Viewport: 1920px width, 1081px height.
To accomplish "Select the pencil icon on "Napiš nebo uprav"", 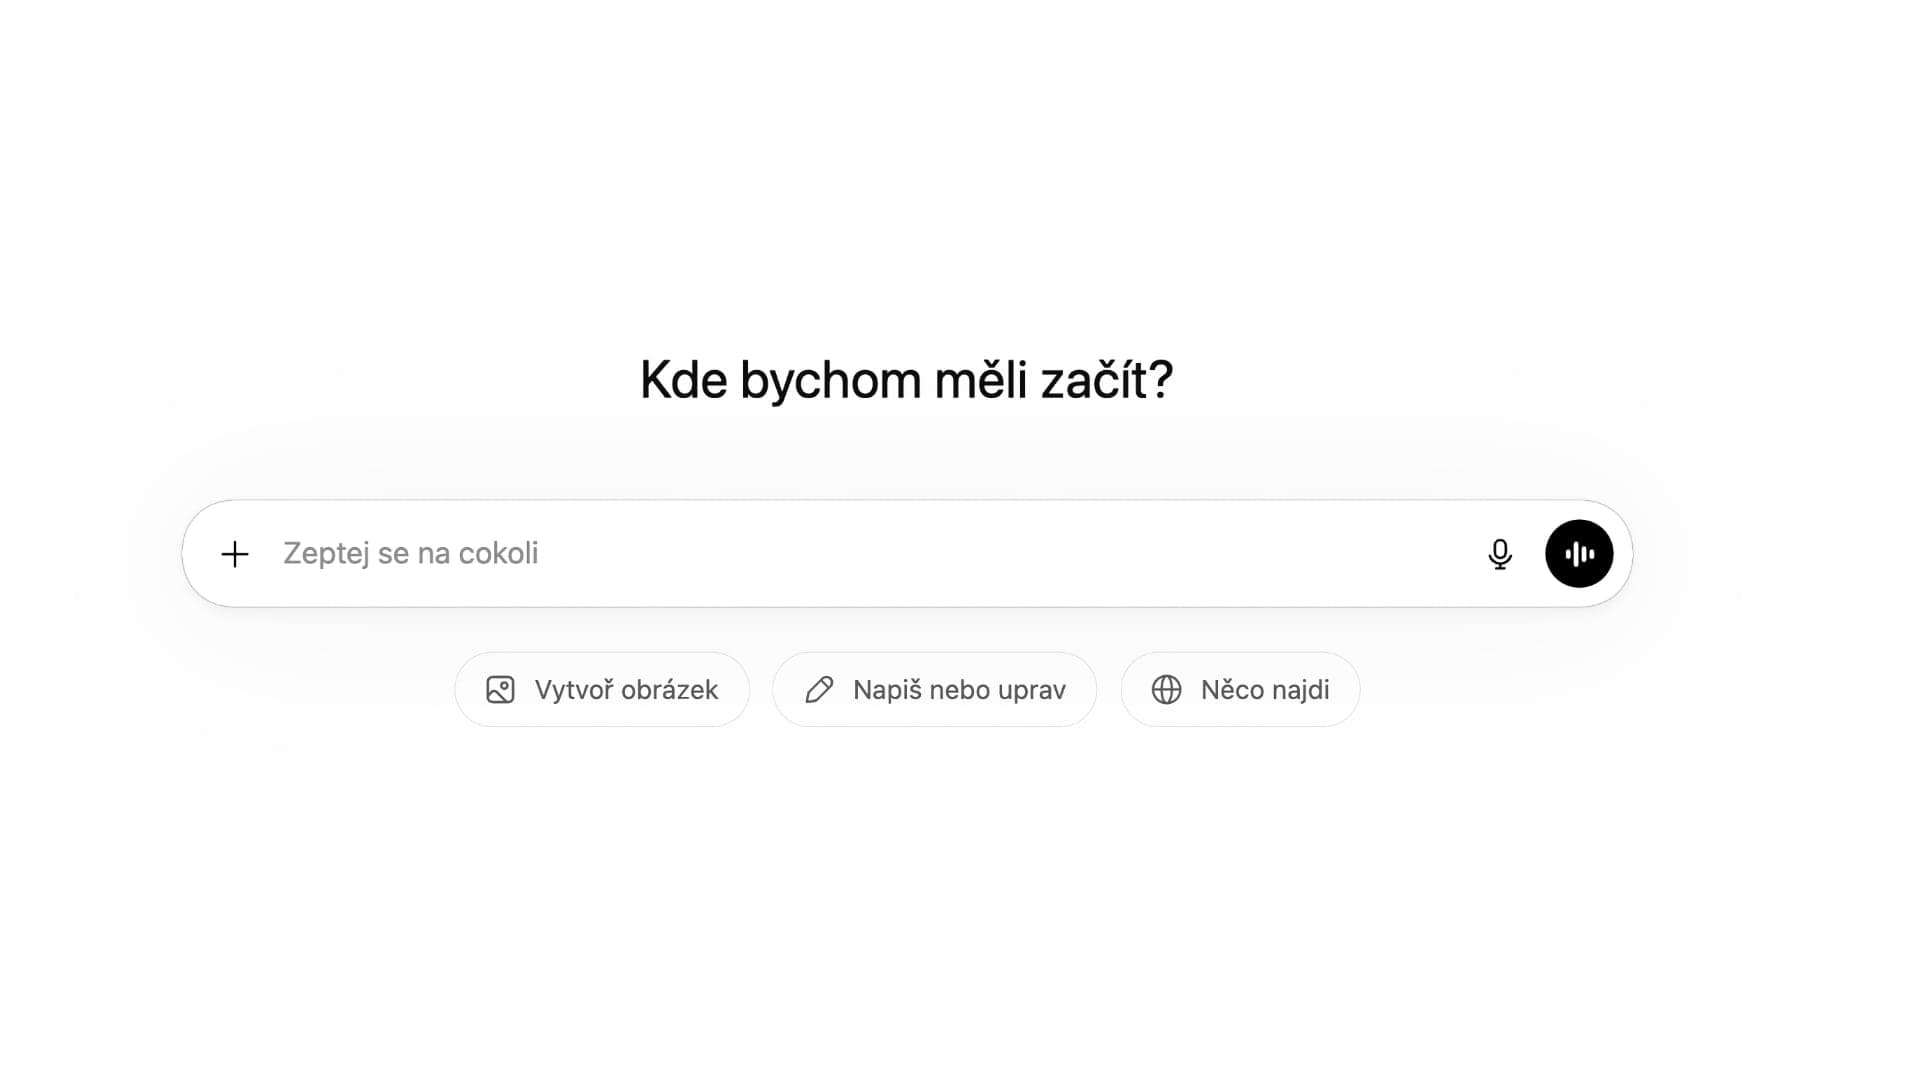I will point(820,689).
